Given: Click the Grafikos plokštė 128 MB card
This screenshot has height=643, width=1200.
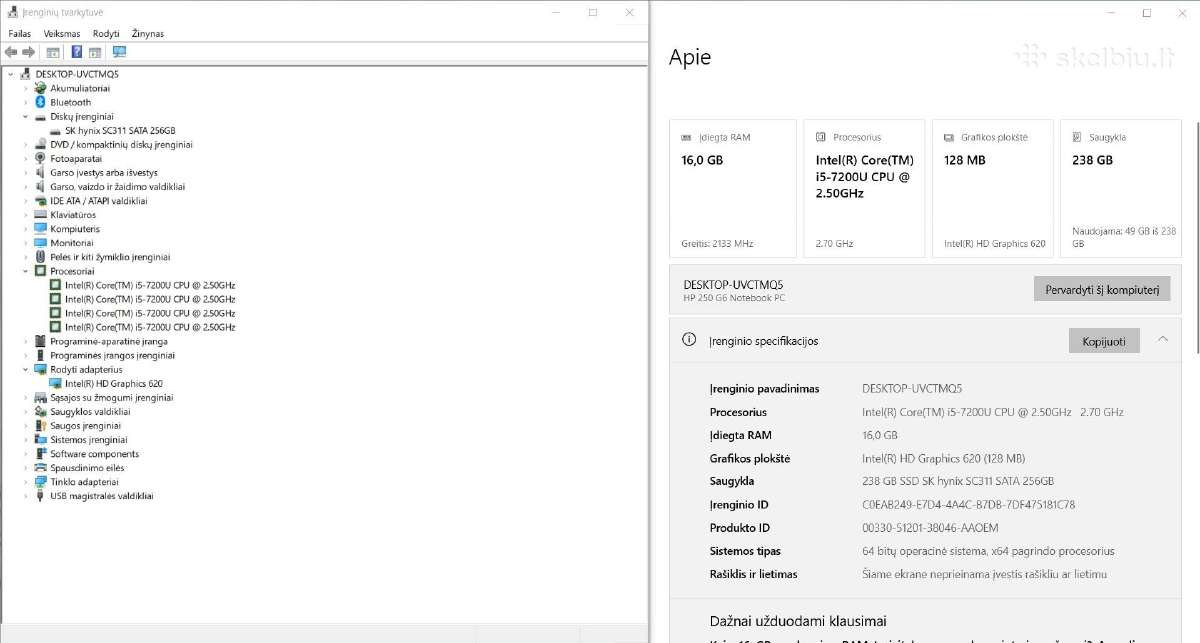Looking at the screenshot, I should [x=993, y=189].
